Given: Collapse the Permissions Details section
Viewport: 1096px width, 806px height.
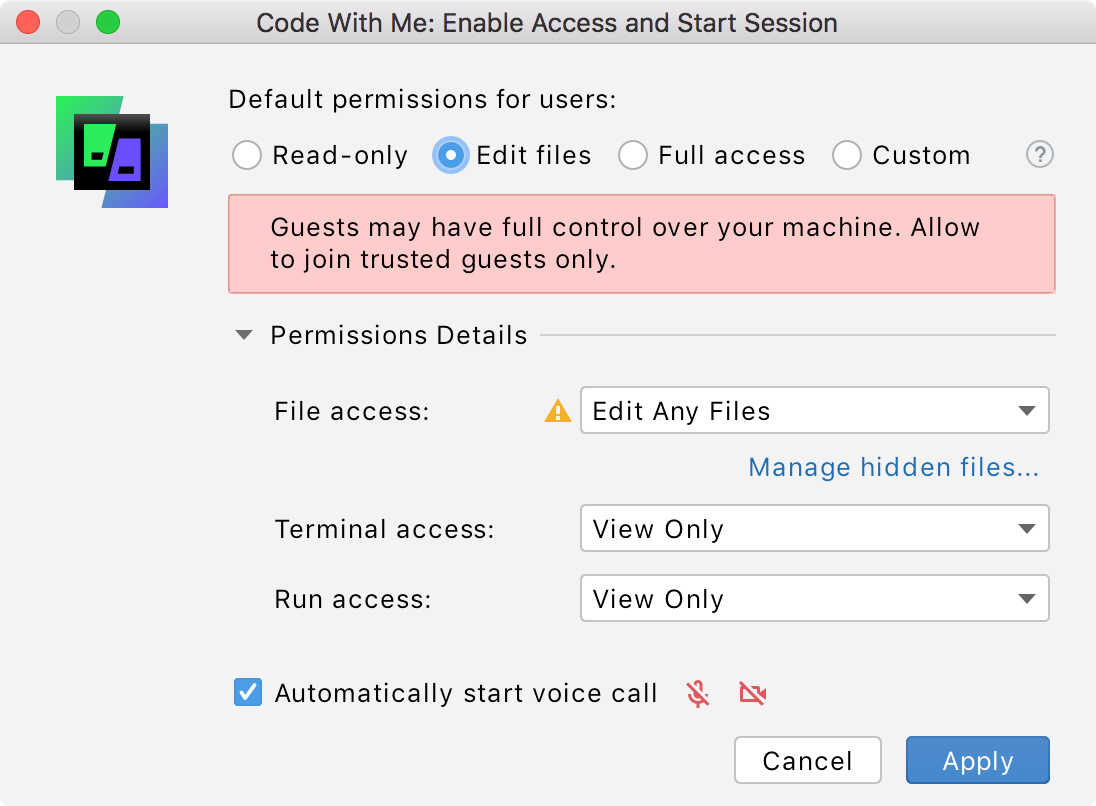Looking at the screenshot, I should click(x=243, y=335).
